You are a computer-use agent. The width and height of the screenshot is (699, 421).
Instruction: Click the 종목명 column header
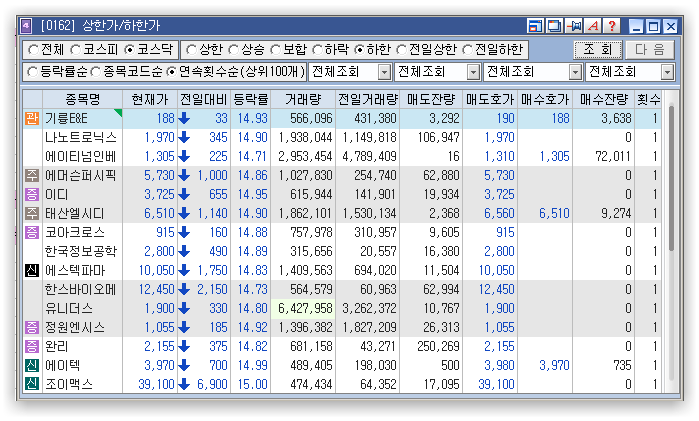83,99
